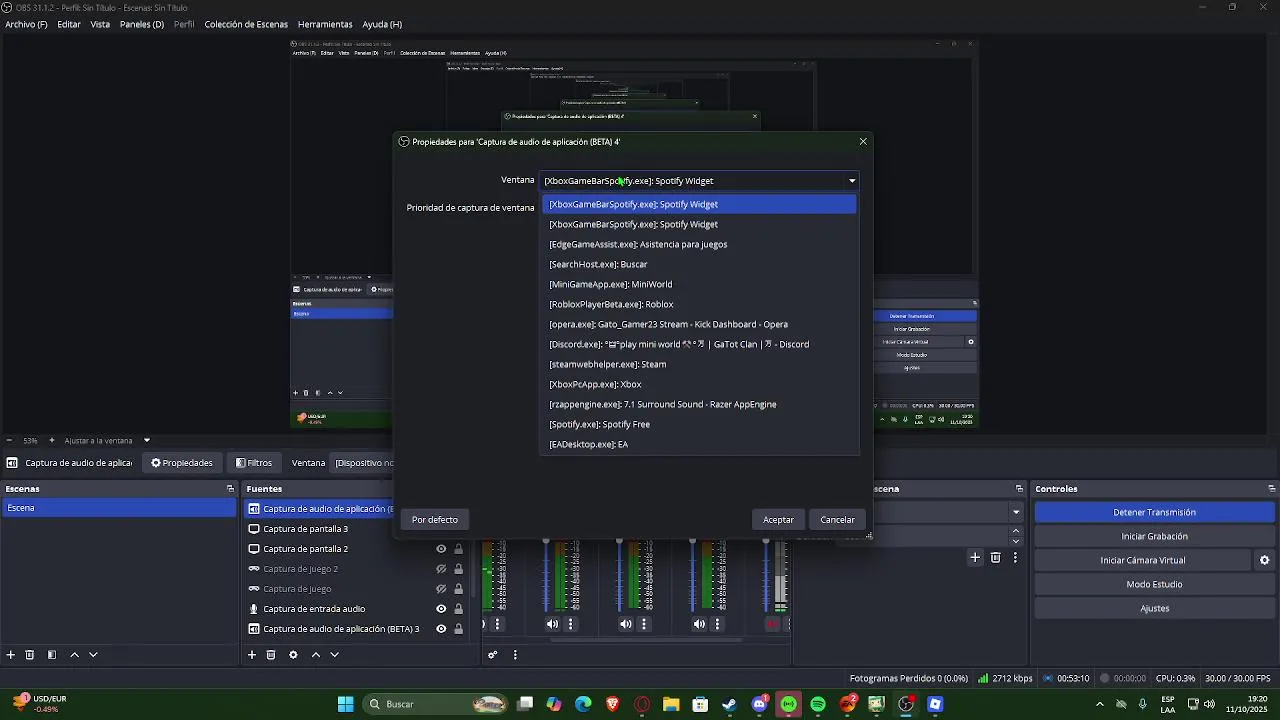Pop out the Escenas dock icon
Viewport: 1280px width, 720px height.
tap(230, 489)
